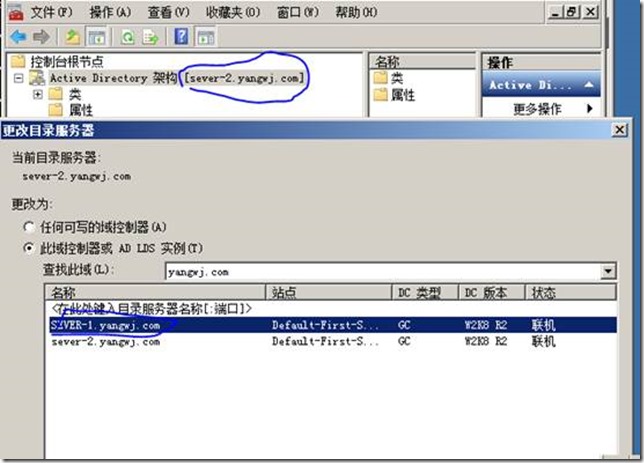Select 属性 label in the 名称 list

402,95
